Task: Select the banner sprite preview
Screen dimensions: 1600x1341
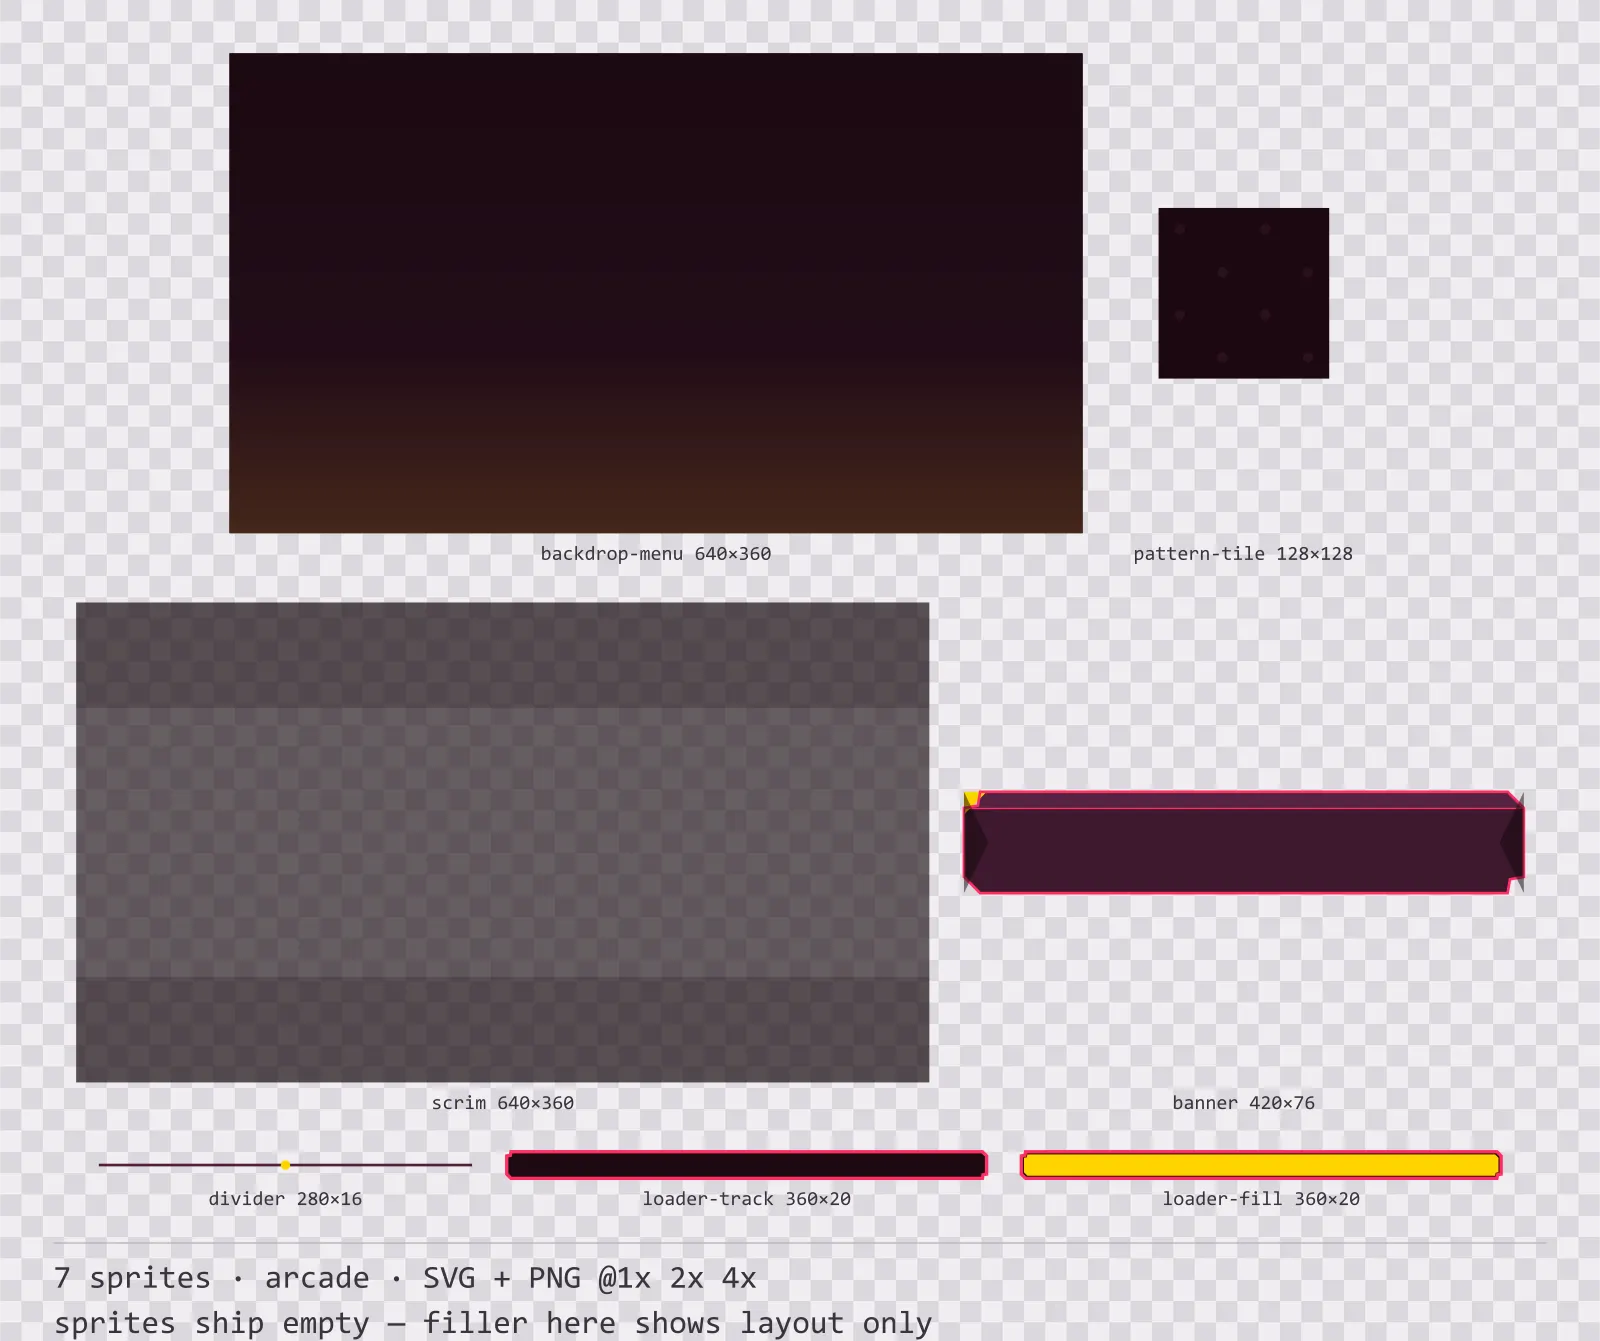Action: [1244, 842]
